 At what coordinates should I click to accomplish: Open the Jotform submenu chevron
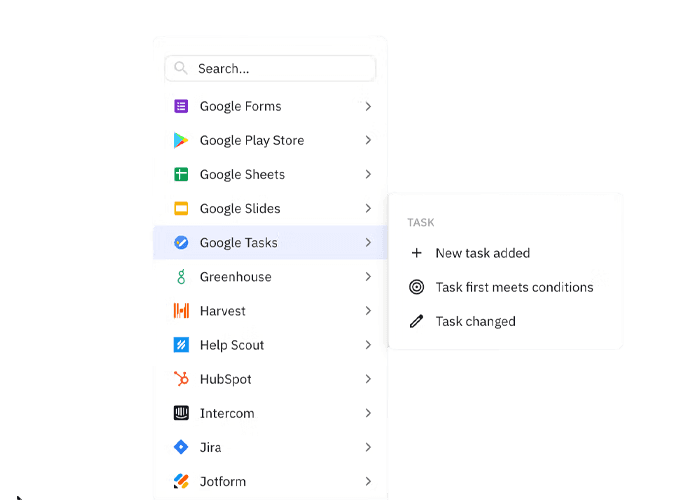(368, 481)
